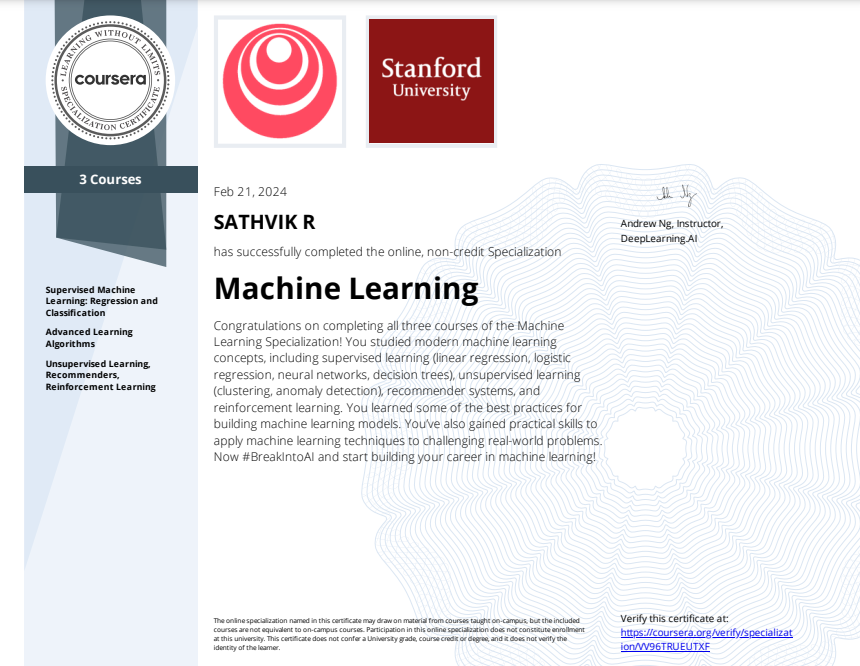Select the "3 Courses" banner
Image resolution: width=860 pixels, height=666 pixels.
tap(110, 180)
